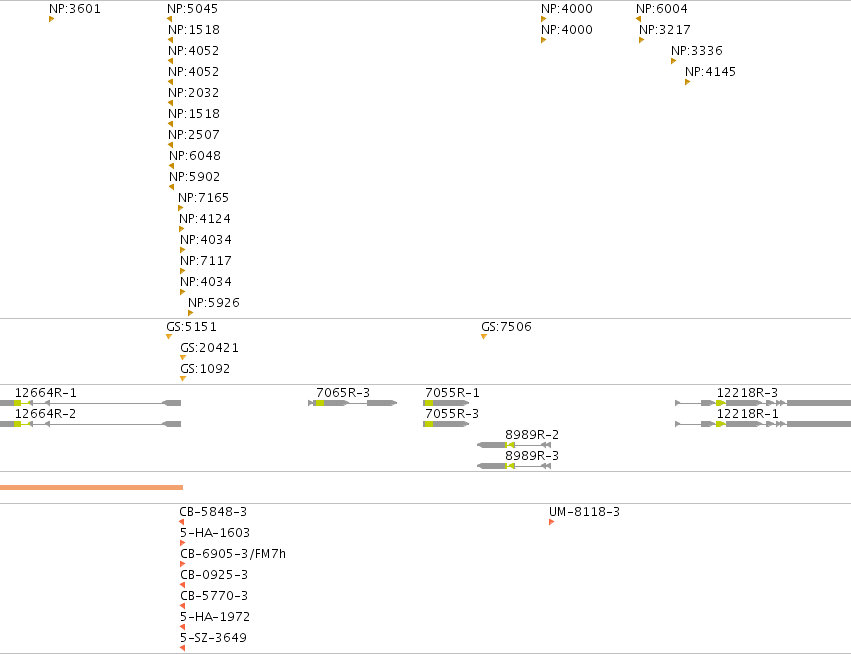851x654 pixels.
Task: Click the 12664R-2 transcript label
Action: [46, 414]
